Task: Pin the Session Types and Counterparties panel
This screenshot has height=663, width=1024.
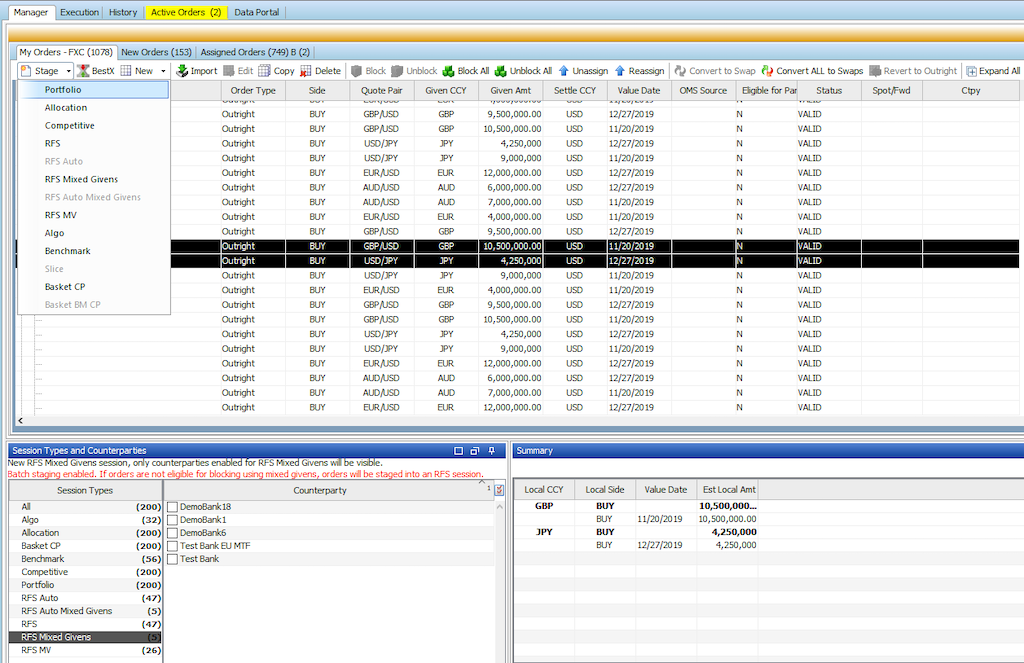Action: click(x=492, y=451)
